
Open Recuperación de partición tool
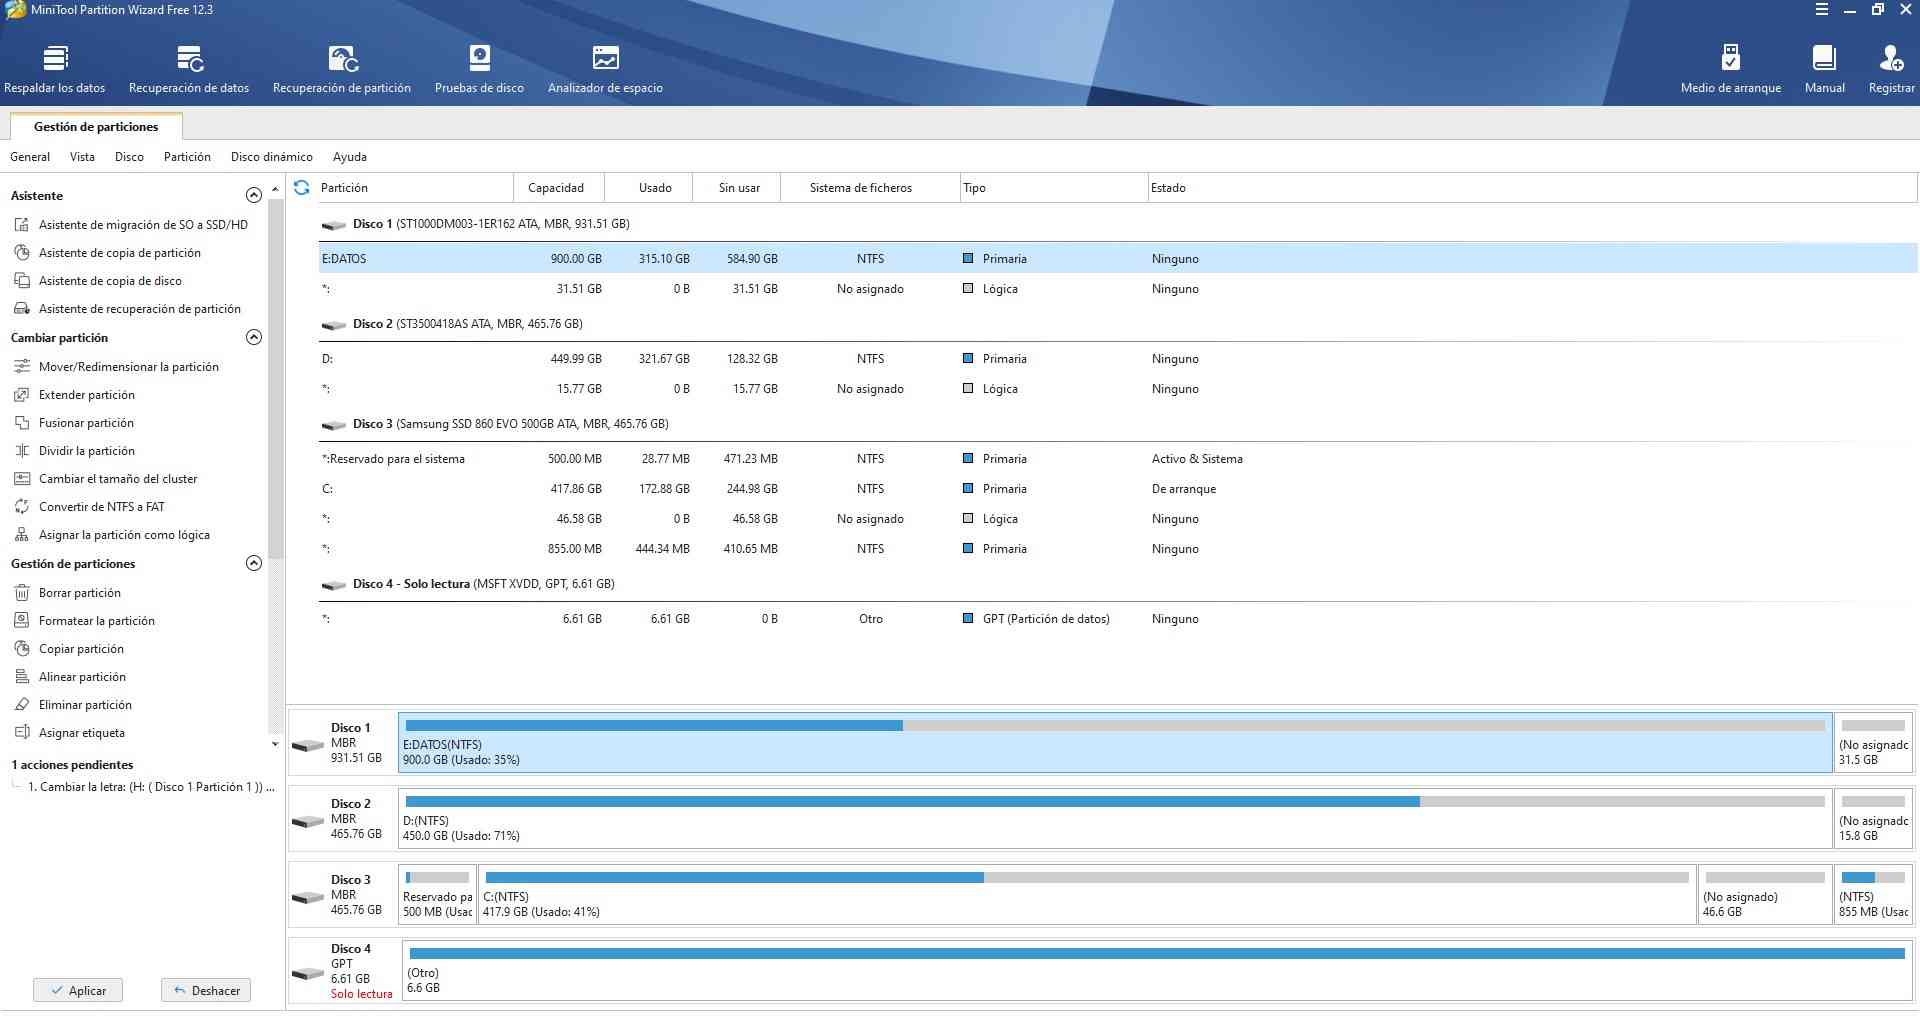[342, 69]
